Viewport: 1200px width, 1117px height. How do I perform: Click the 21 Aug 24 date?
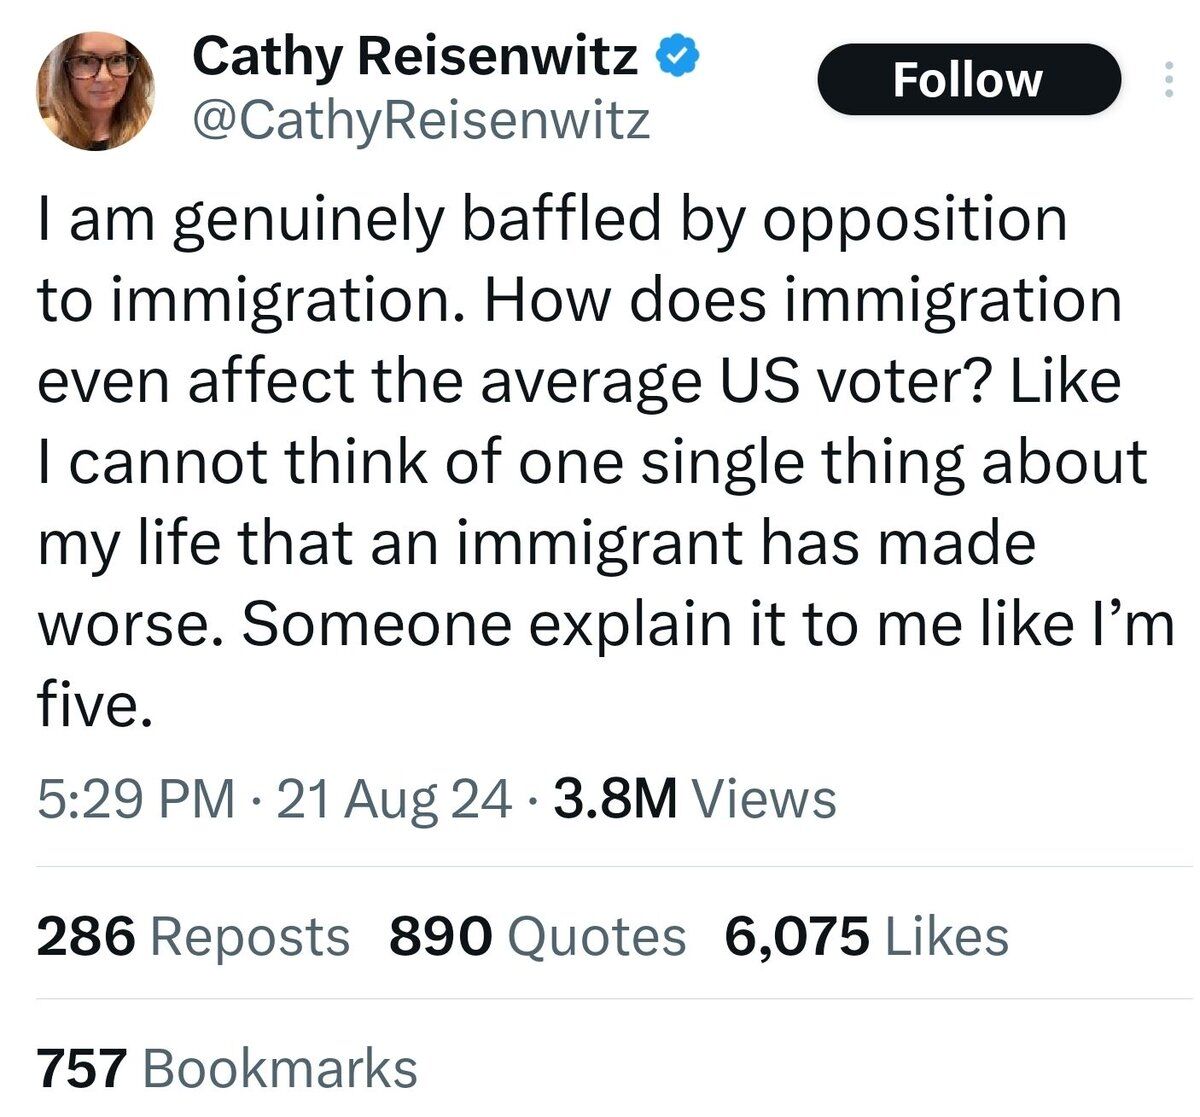click(x=393, y=799)
